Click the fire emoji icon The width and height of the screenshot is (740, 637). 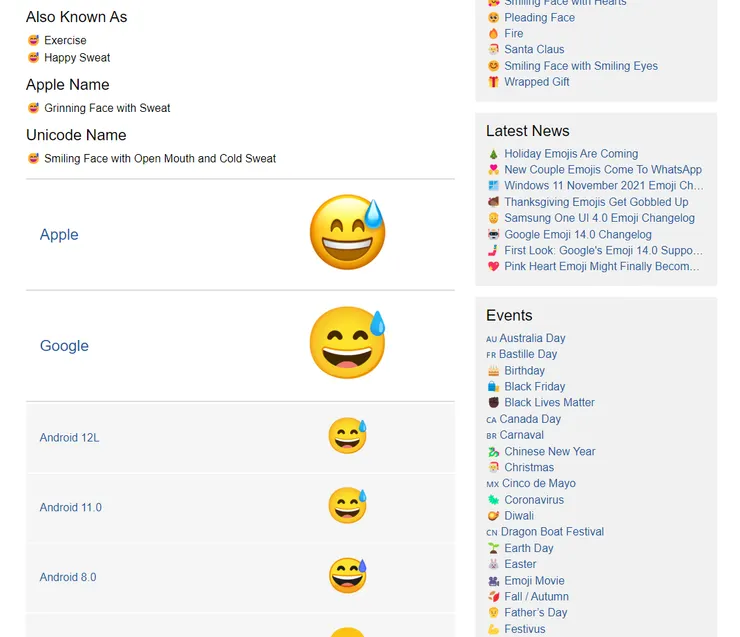pyautogui.click(x=493, y=34)
